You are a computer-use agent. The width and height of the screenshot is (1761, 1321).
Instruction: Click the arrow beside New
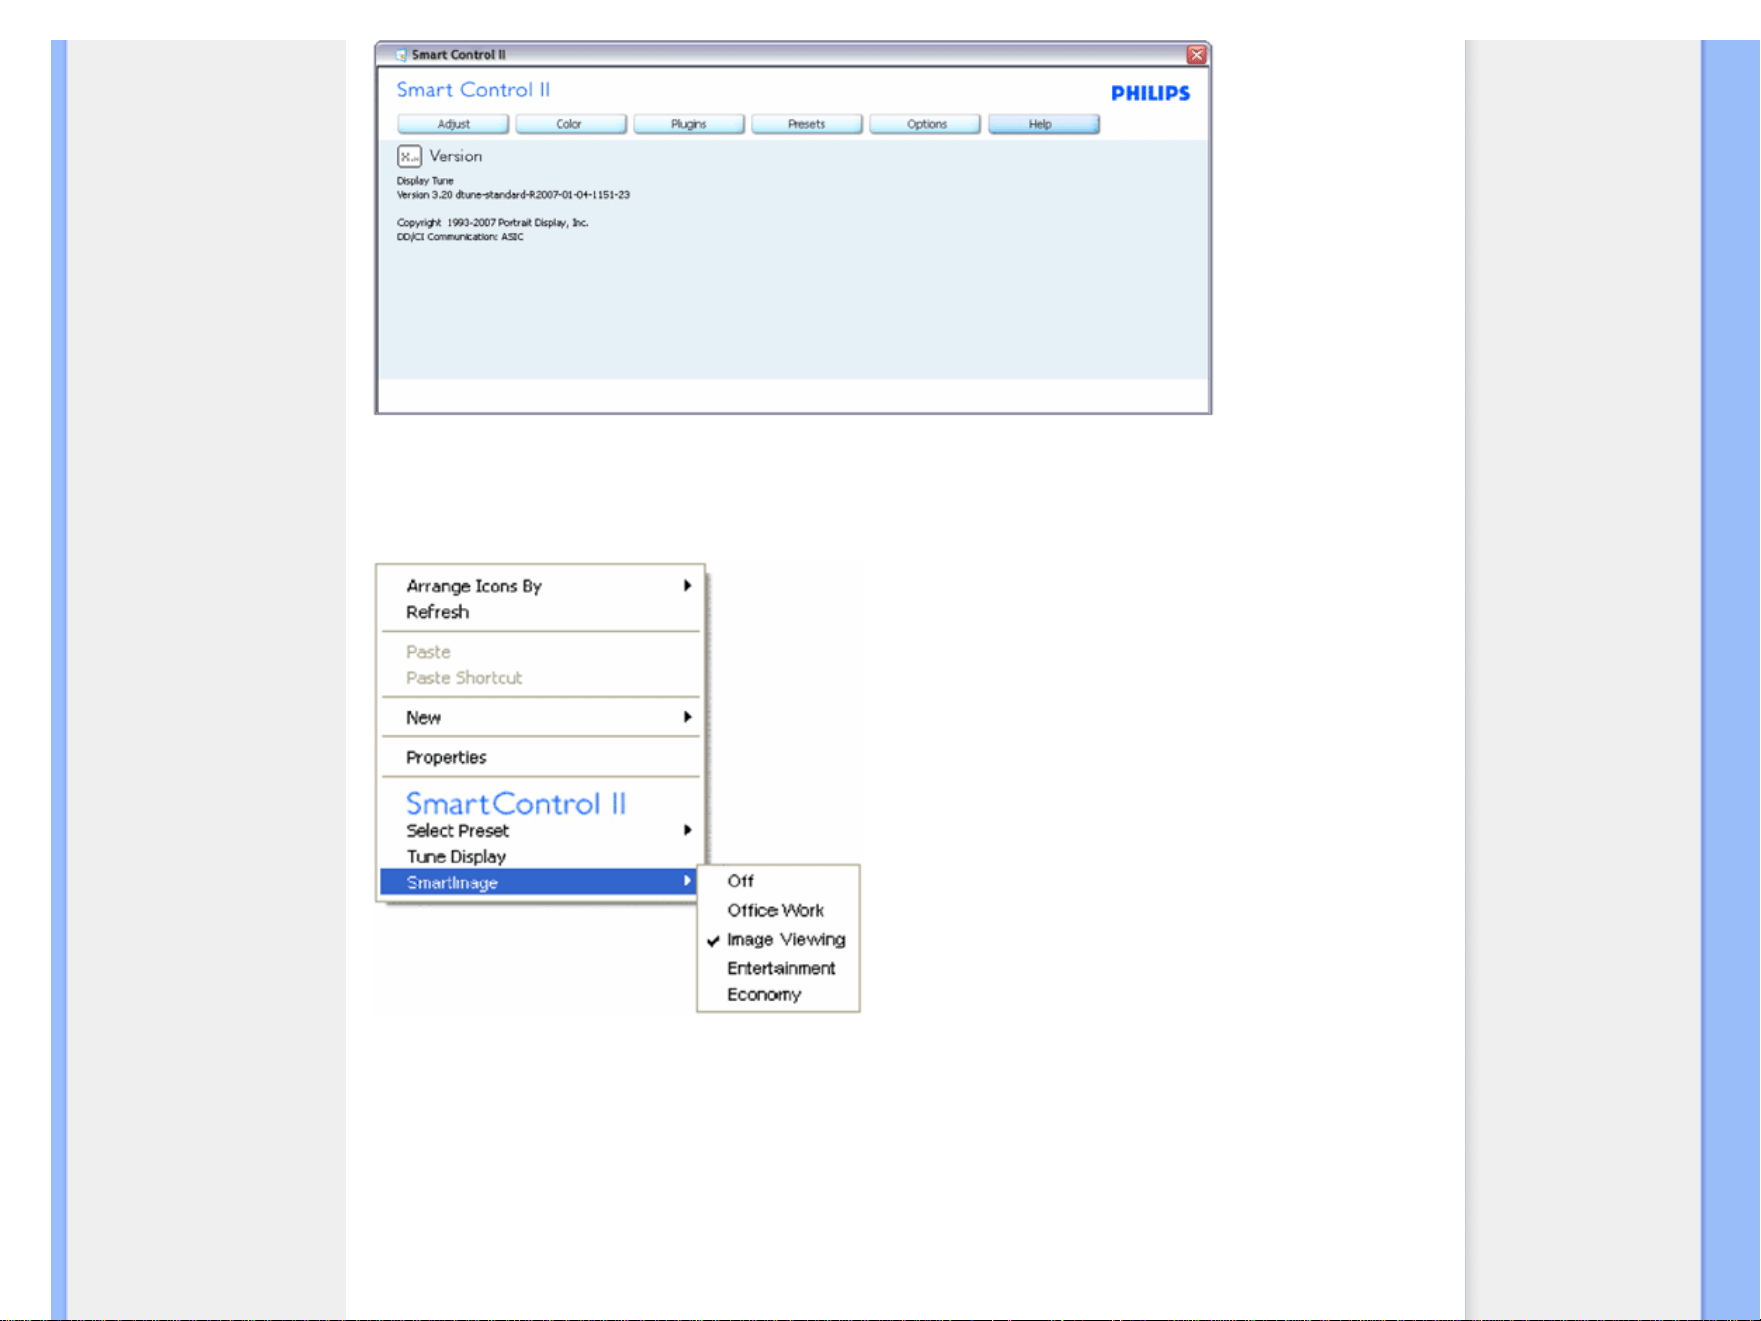click(687, 717)
